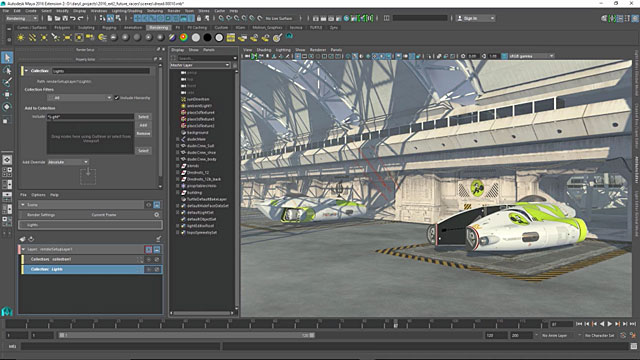Toggle Scene renderable icon
The height and width of the screenshot is (360, 640).
tap(157, 205)
